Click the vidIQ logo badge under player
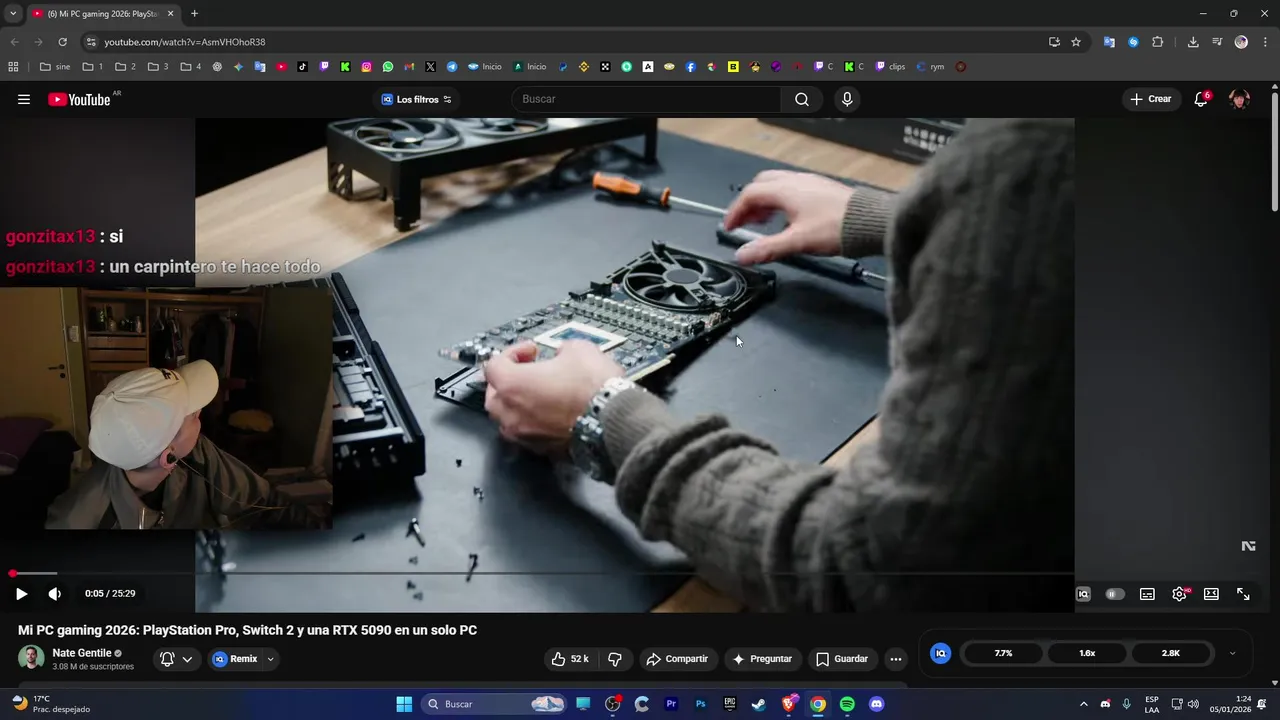 [940, 653]
